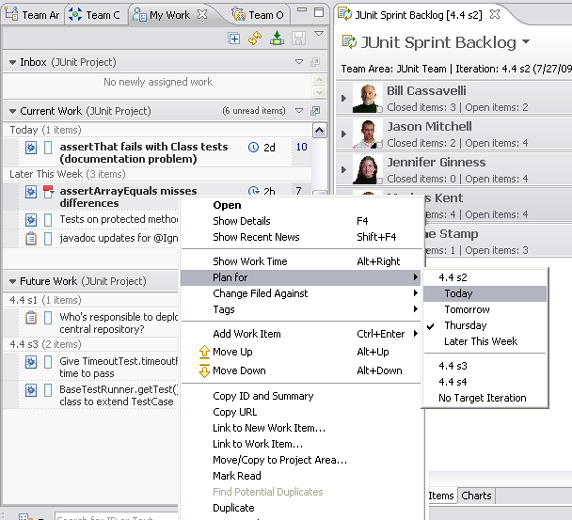Click the green download arrow toolbar icon
The width and height of the screenshot is (572, 520).
277,38
